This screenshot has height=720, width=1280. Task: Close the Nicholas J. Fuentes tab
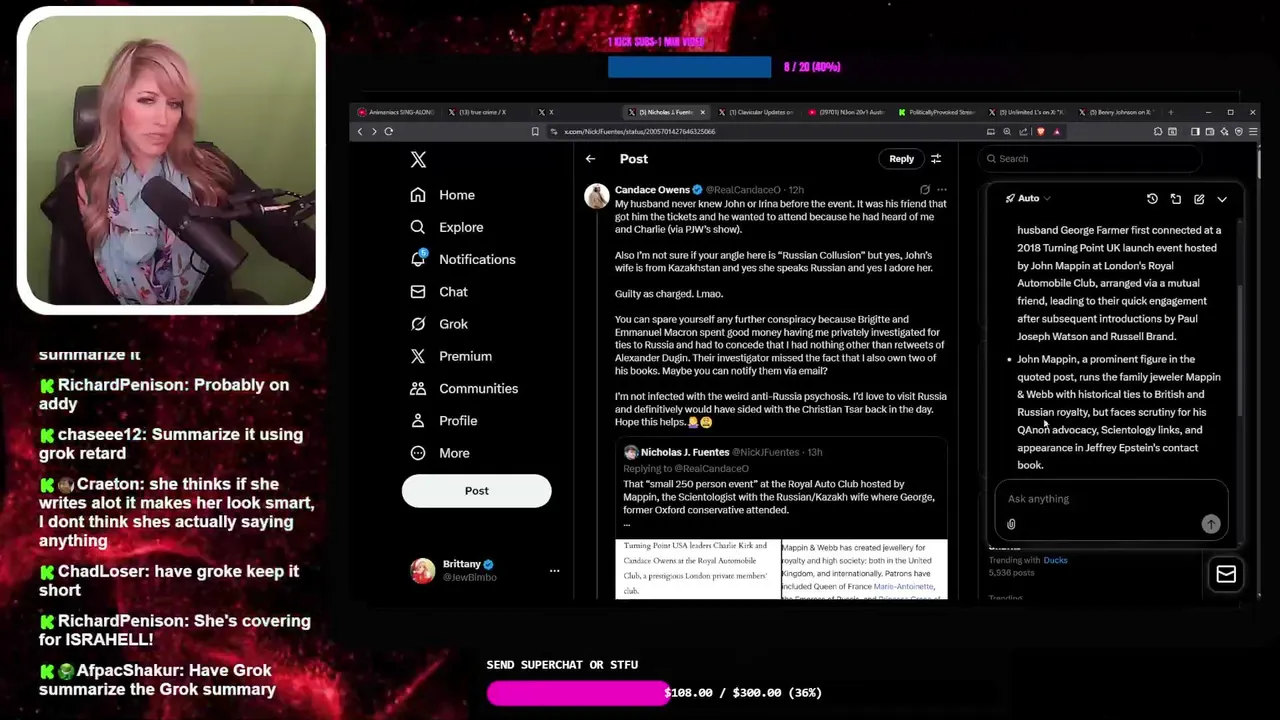click(x=703, y=112)
